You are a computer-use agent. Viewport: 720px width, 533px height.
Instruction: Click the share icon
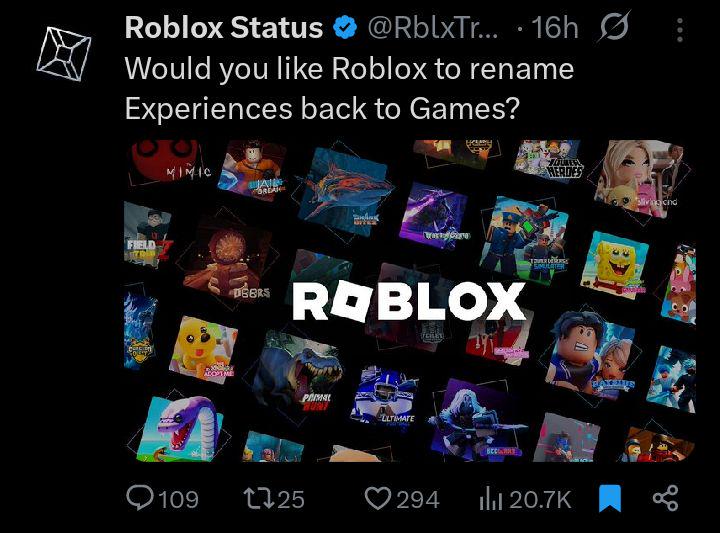click(665, 499)
